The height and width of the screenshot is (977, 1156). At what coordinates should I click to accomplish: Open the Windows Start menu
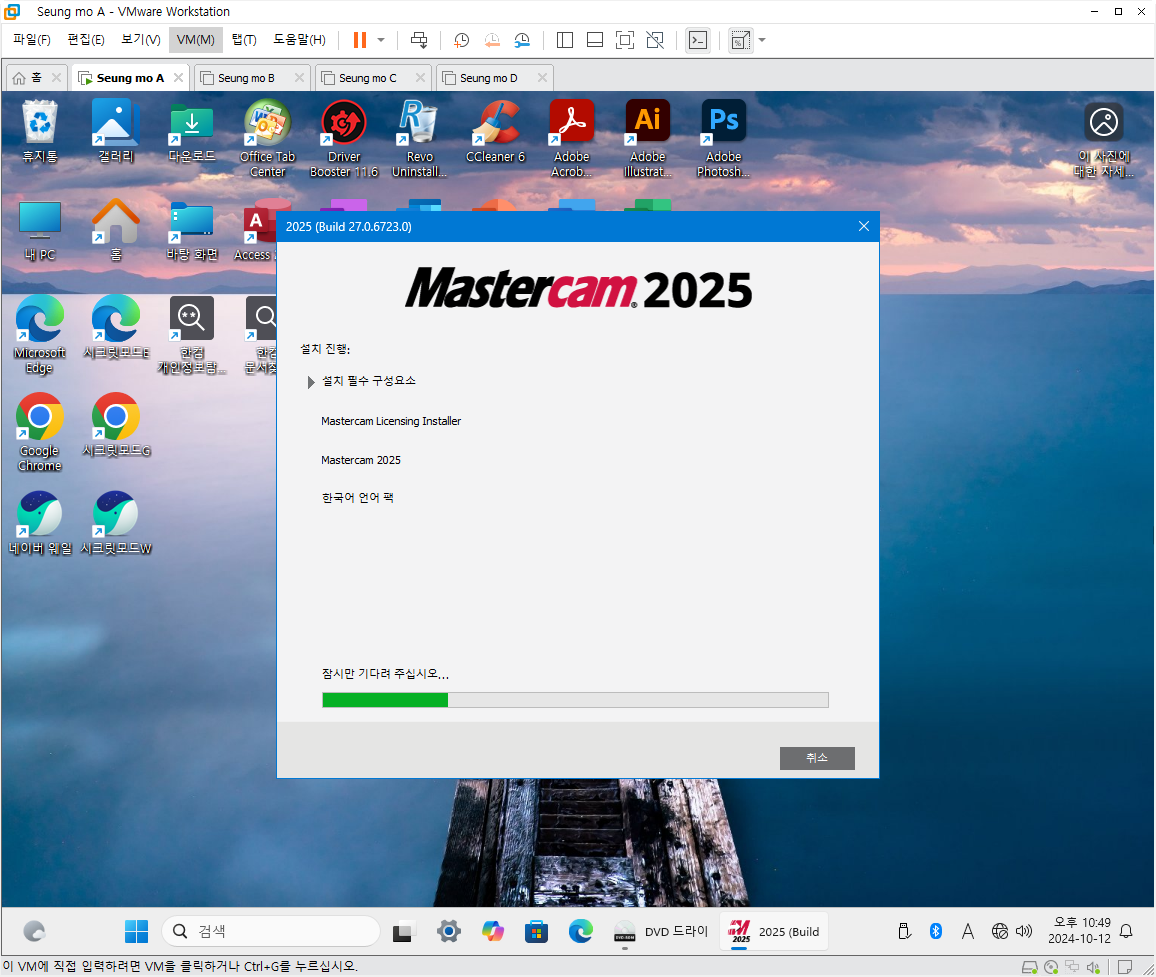(136, 931)
